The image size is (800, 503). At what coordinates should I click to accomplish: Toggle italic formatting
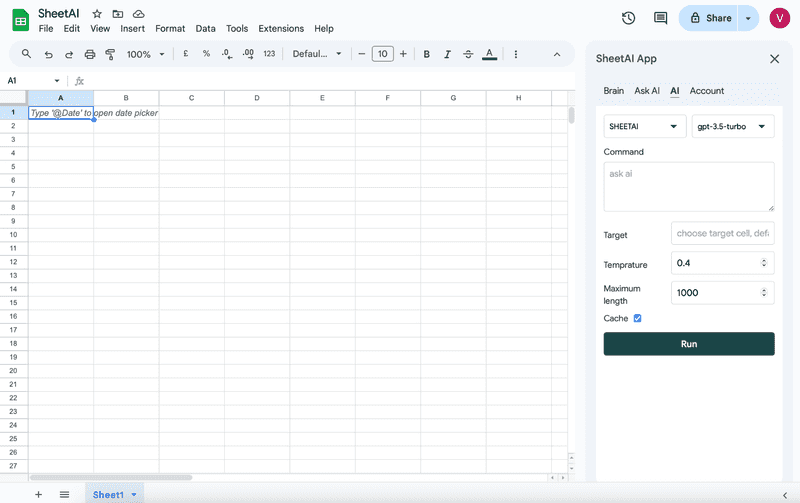[x=447, y=54]
